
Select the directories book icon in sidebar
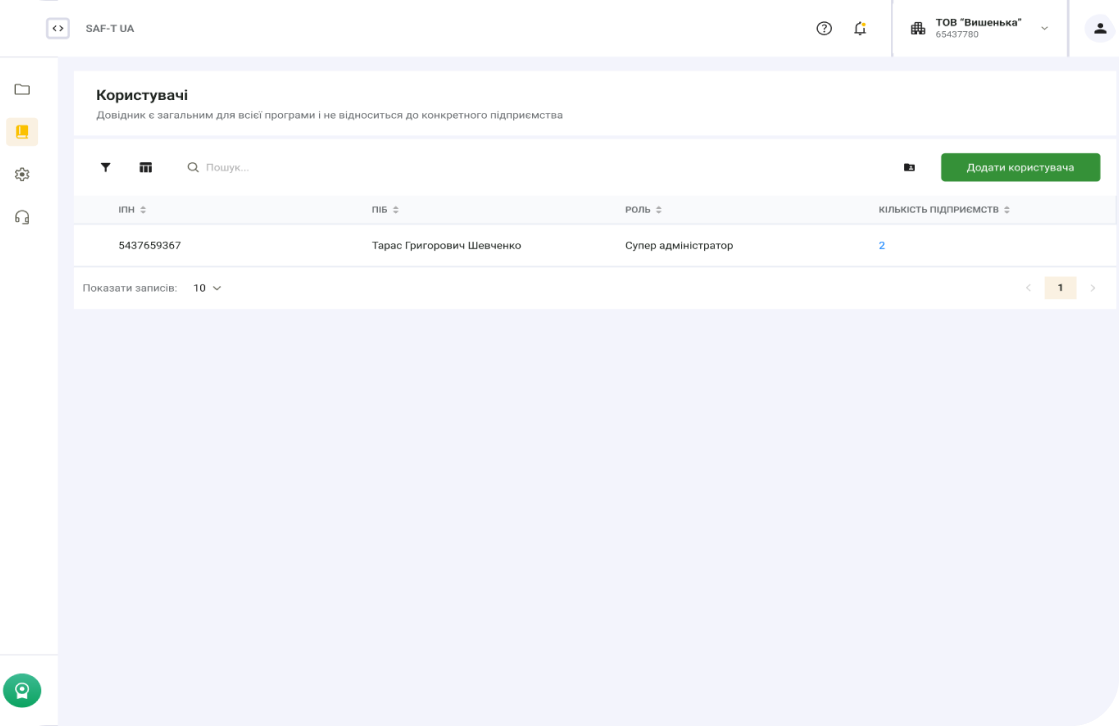[x=22, y=132]
